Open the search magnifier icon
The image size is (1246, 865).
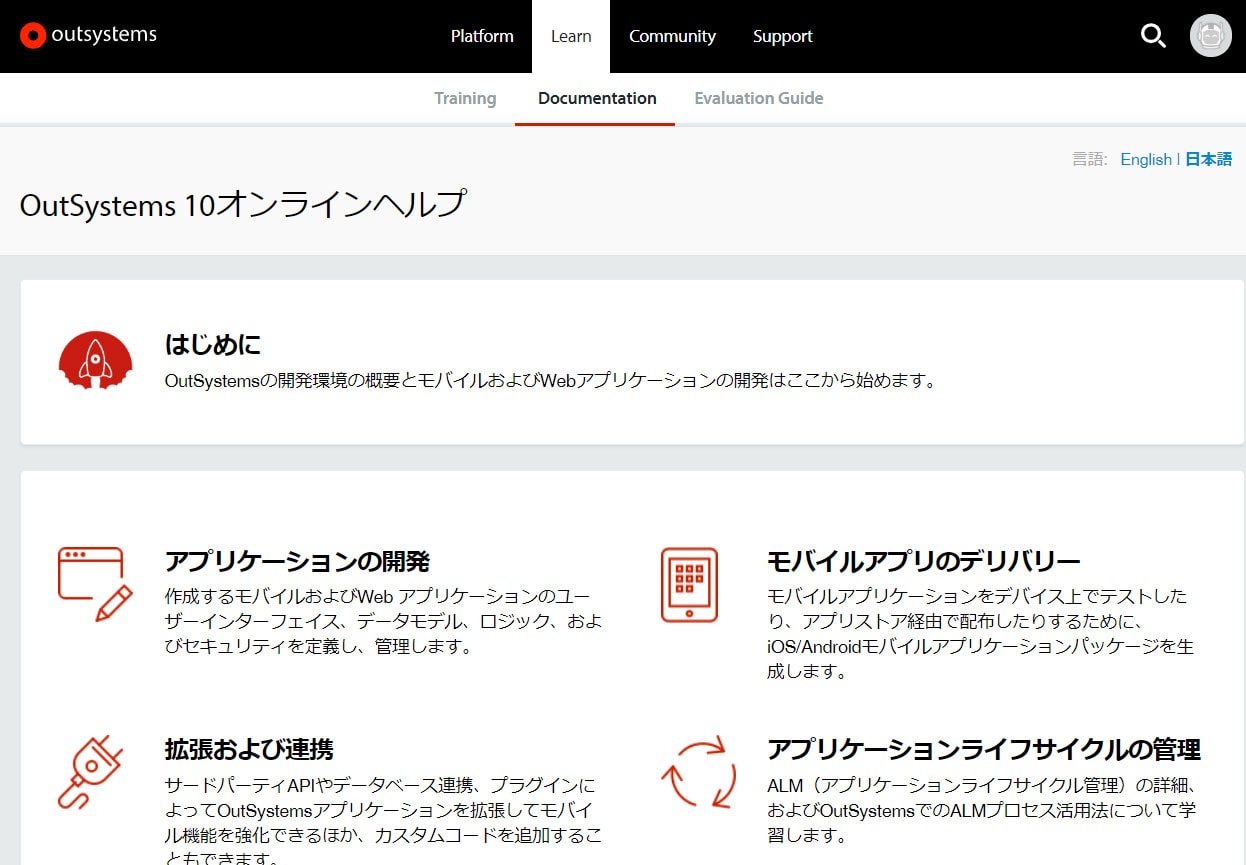(1153, 36)
